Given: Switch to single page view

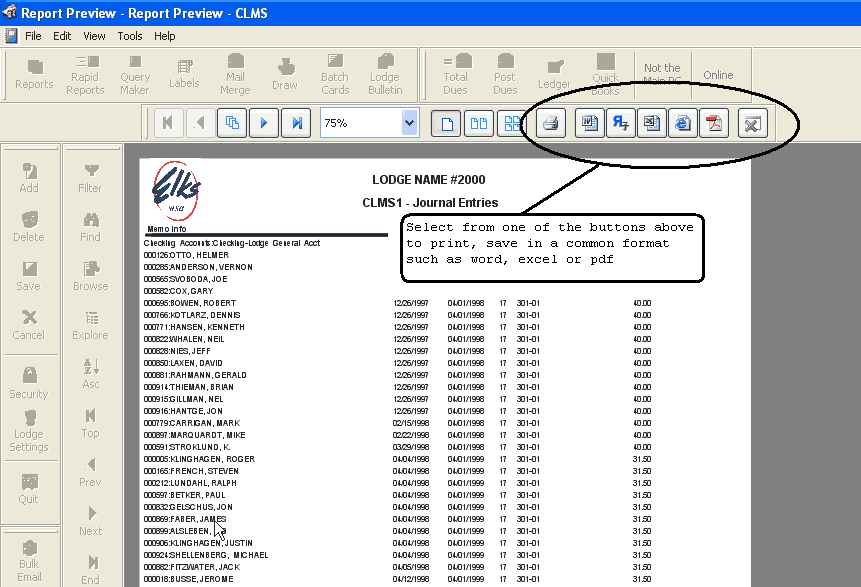Looking at the screenshot, I should coord(446,123).
